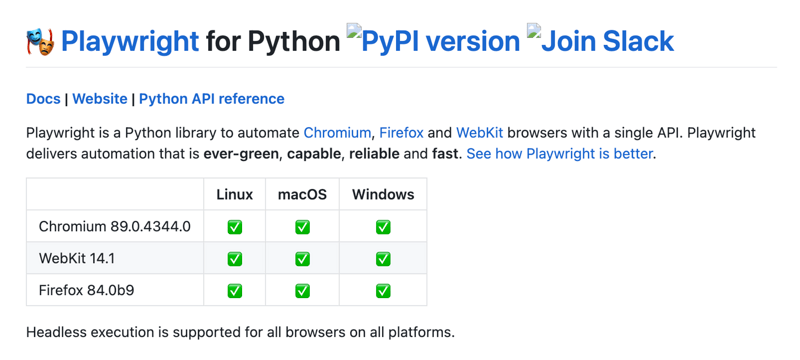Click Firefox Windows green check mark
Screen dimensions: 800x360
click(x=383, y=291)
